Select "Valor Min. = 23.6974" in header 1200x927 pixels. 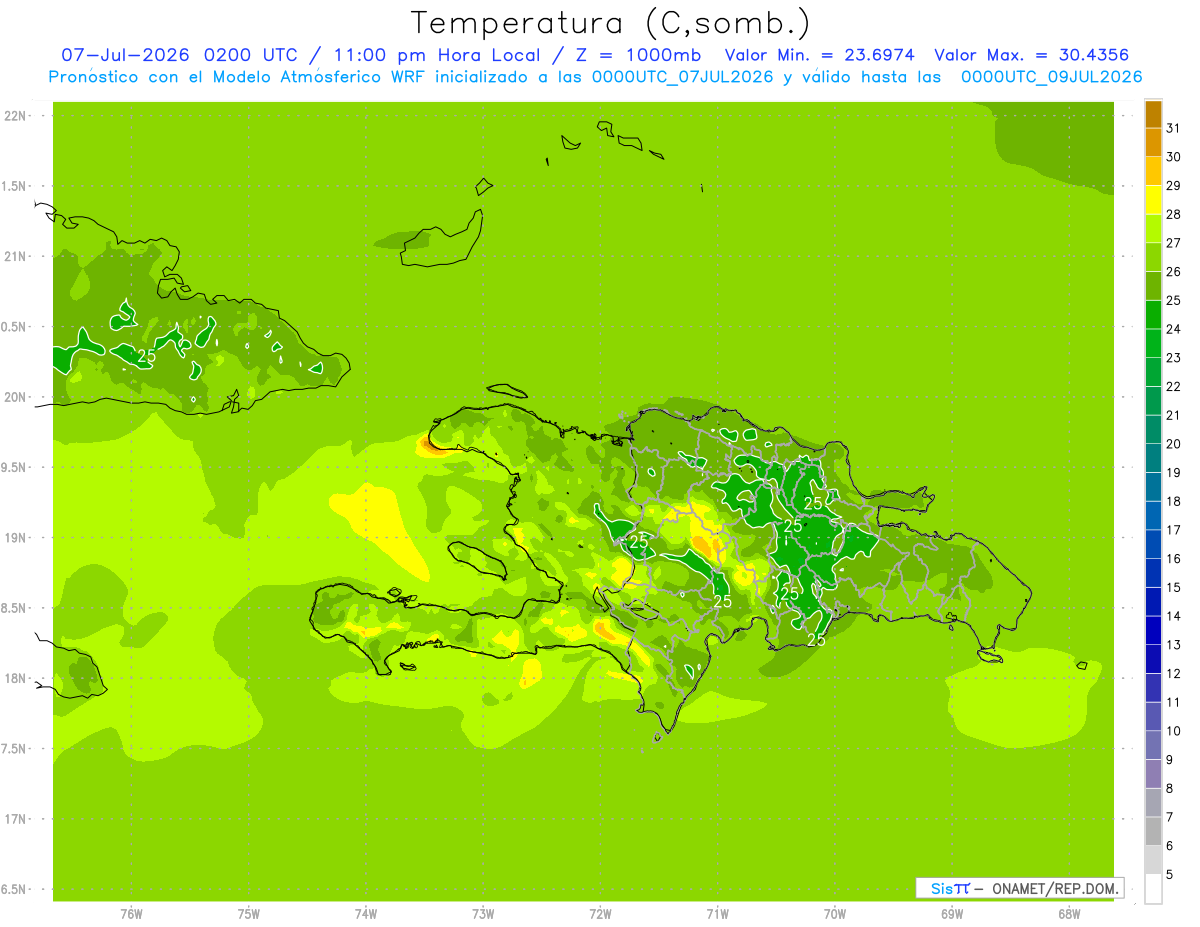tap(820, 55)
